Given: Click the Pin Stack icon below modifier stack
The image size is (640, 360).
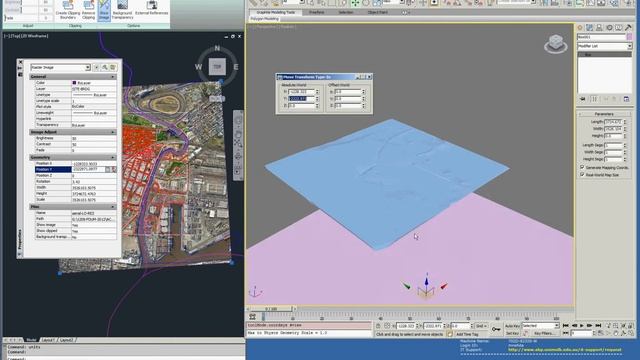Looking at the screenshot, I should [x=582, y=99].
